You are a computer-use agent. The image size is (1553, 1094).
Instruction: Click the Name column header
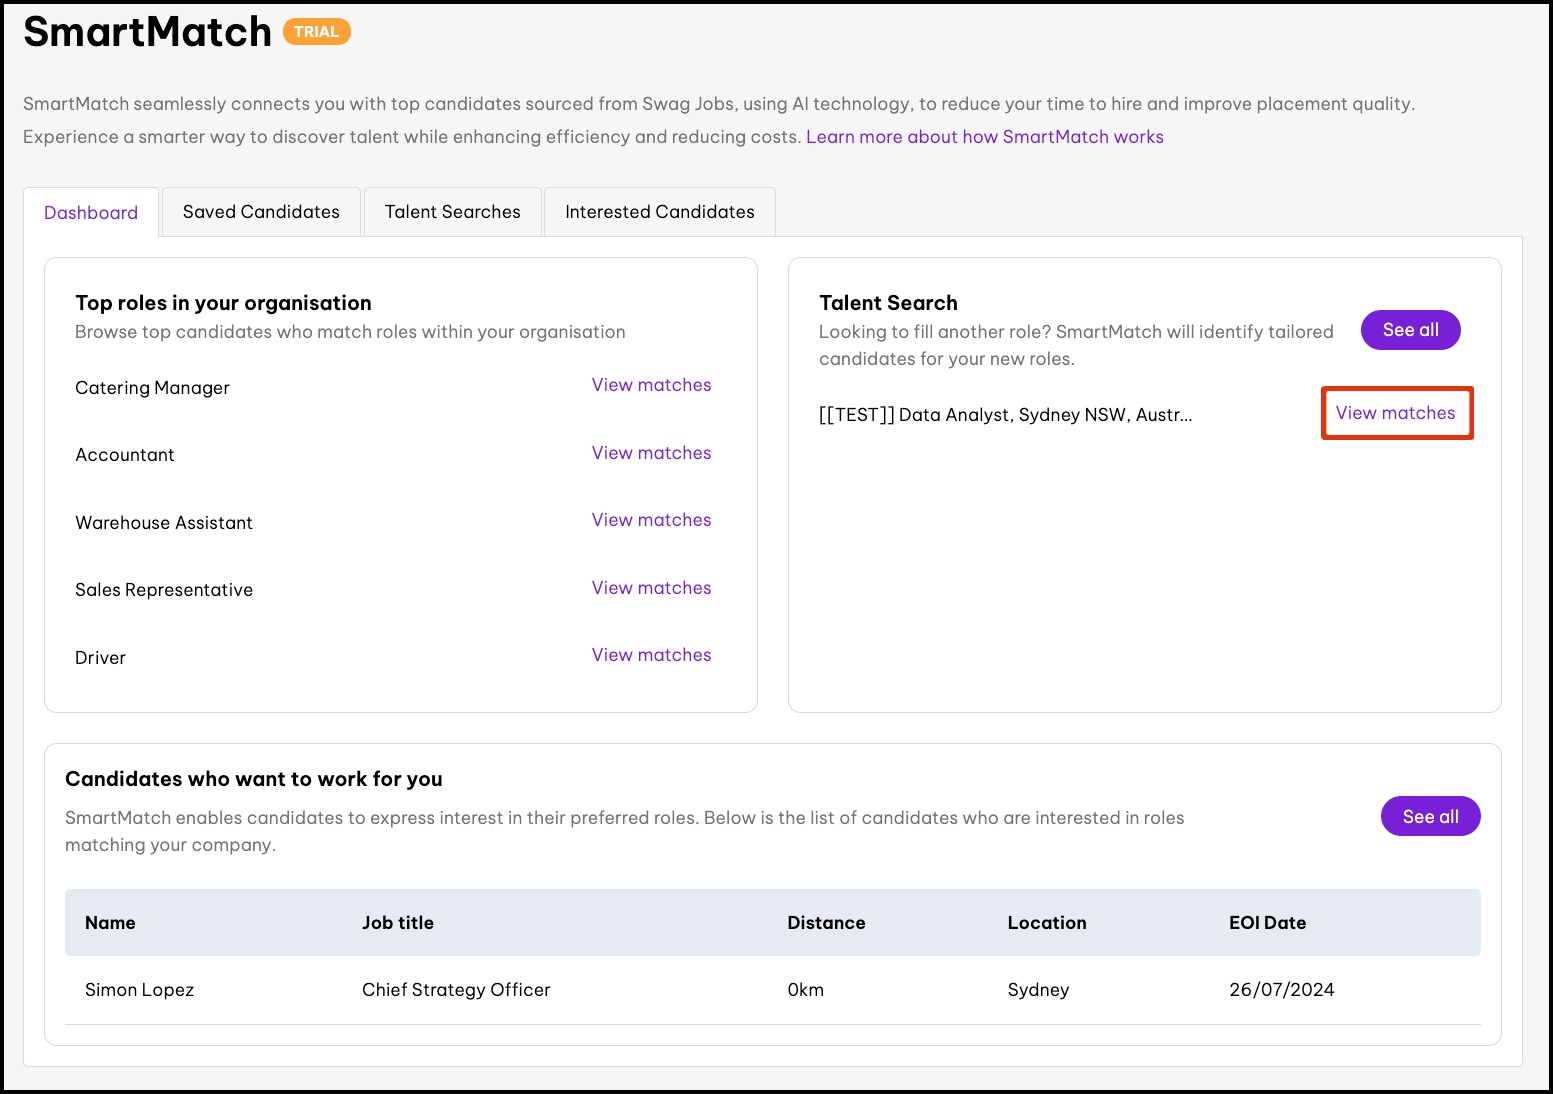[110, 923]
